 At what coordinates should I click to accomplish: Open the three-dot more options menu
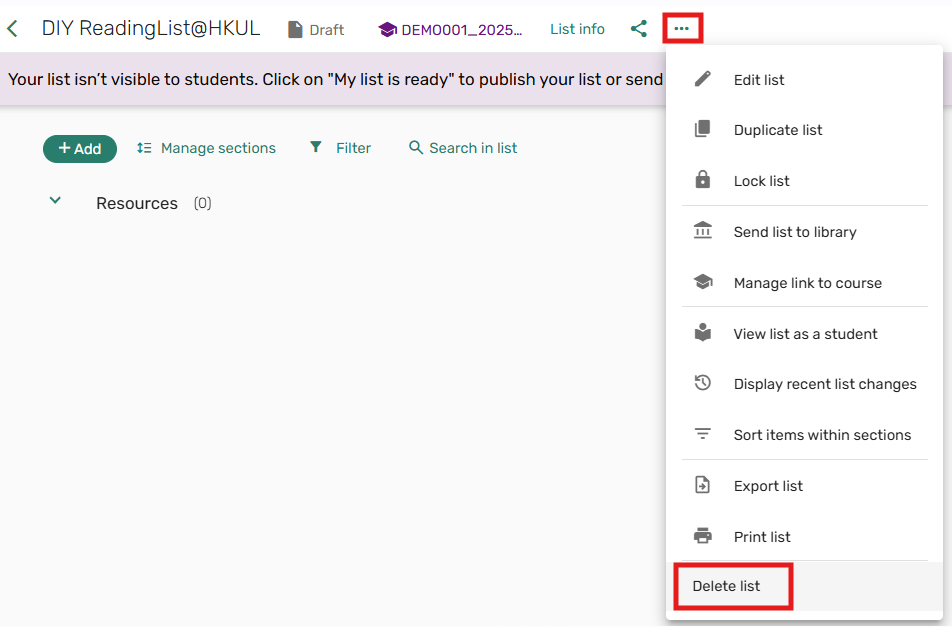(682, 29)
